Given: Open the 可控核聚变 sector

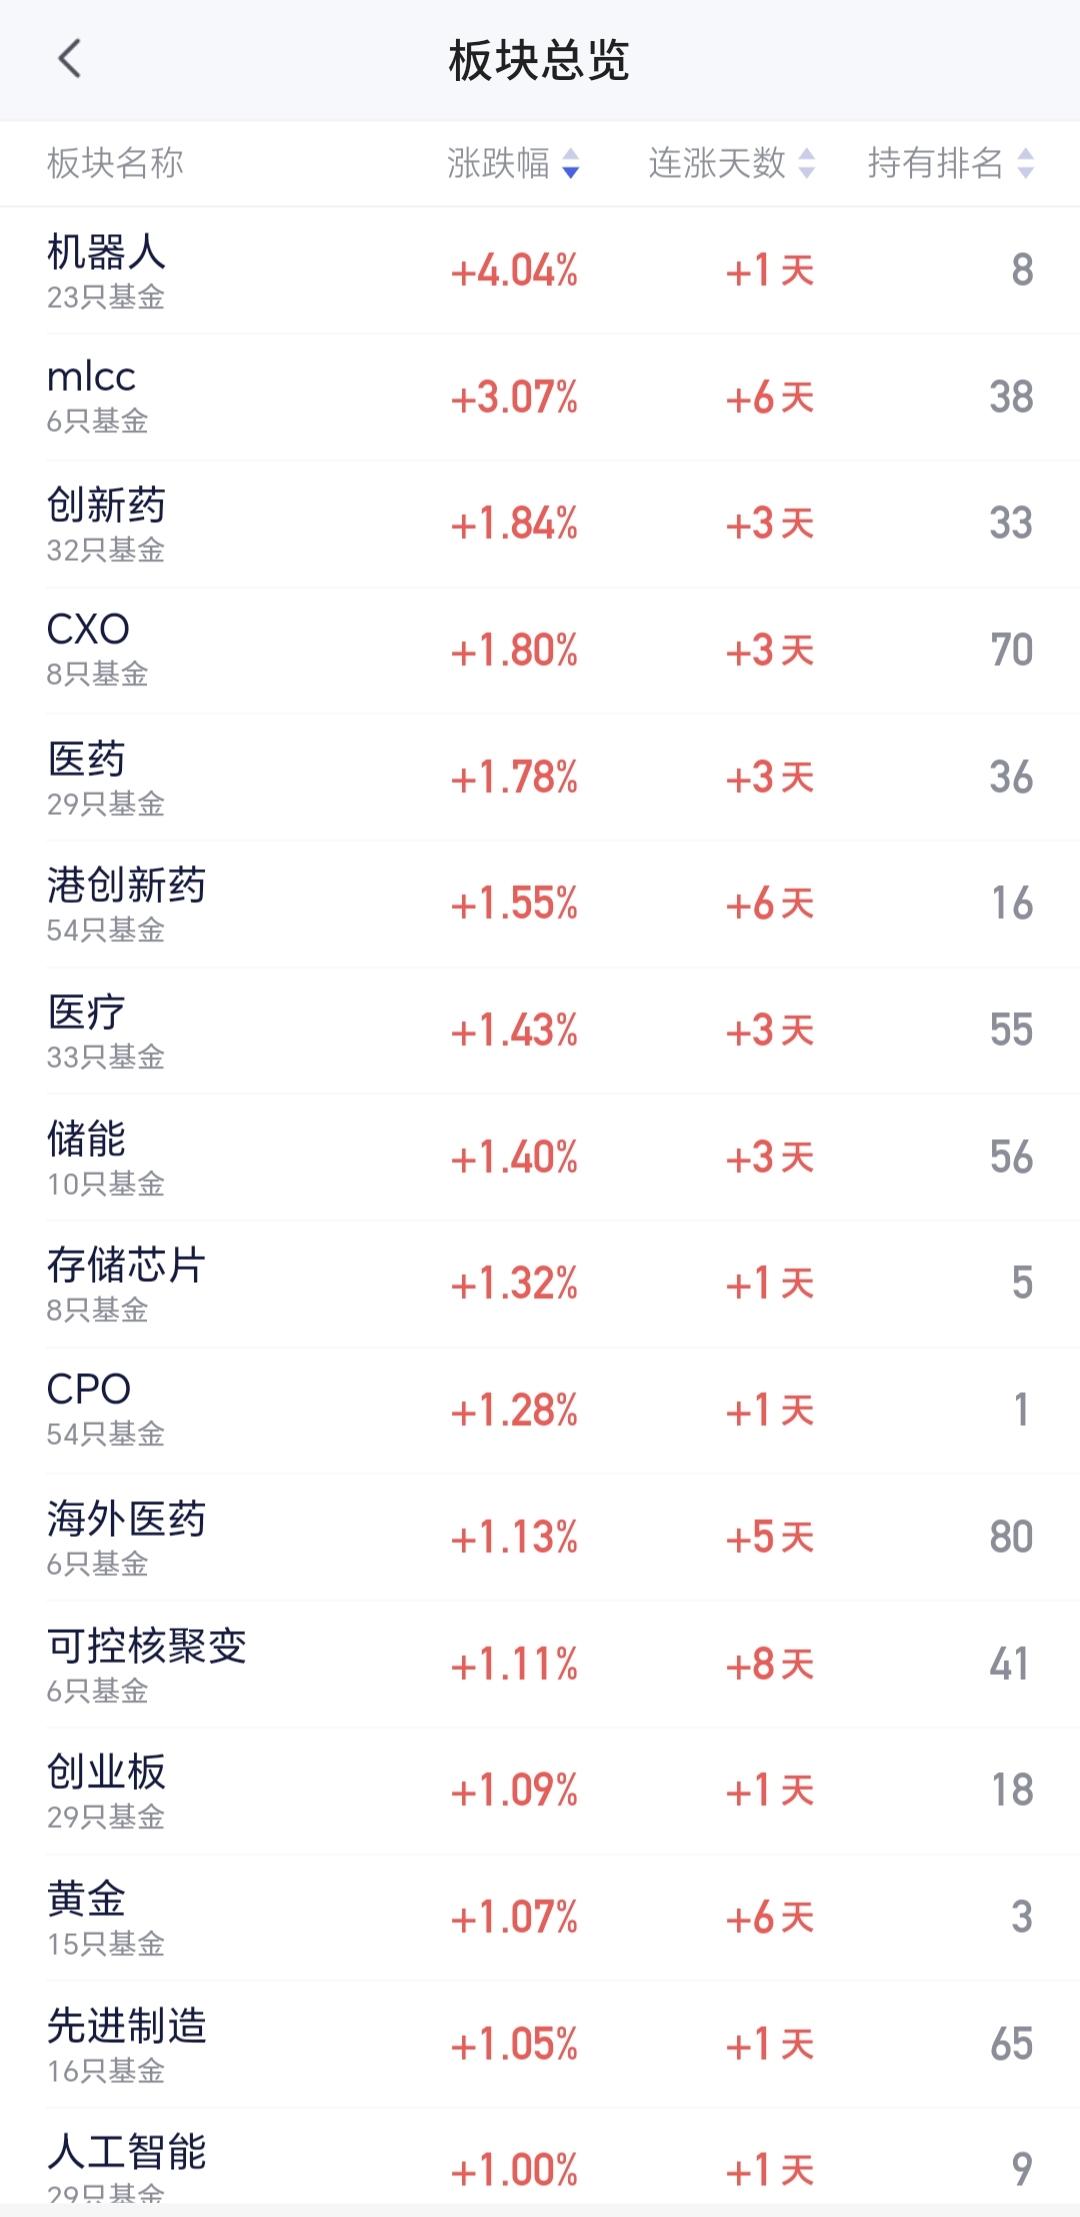Looking at the screenshot, I should tap(540, 1664).
